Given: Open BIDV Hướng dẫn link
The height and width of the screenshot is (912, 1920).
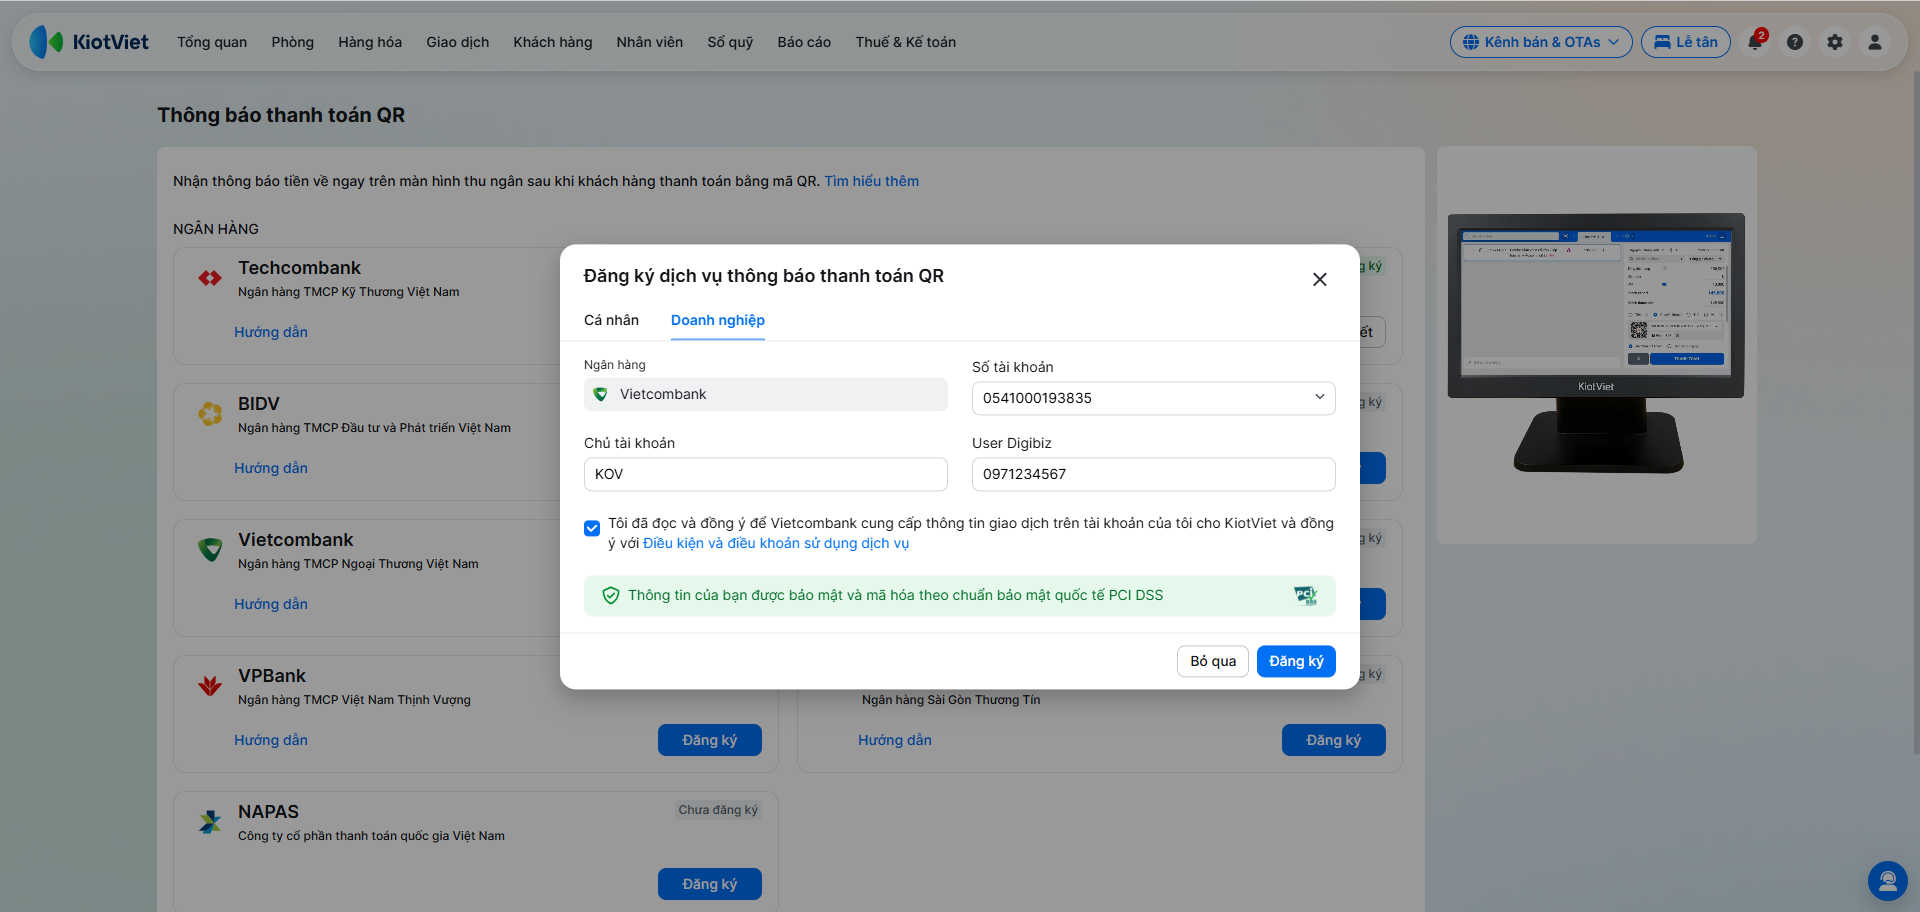Looking at the screenshot, I should click(271, 468).
